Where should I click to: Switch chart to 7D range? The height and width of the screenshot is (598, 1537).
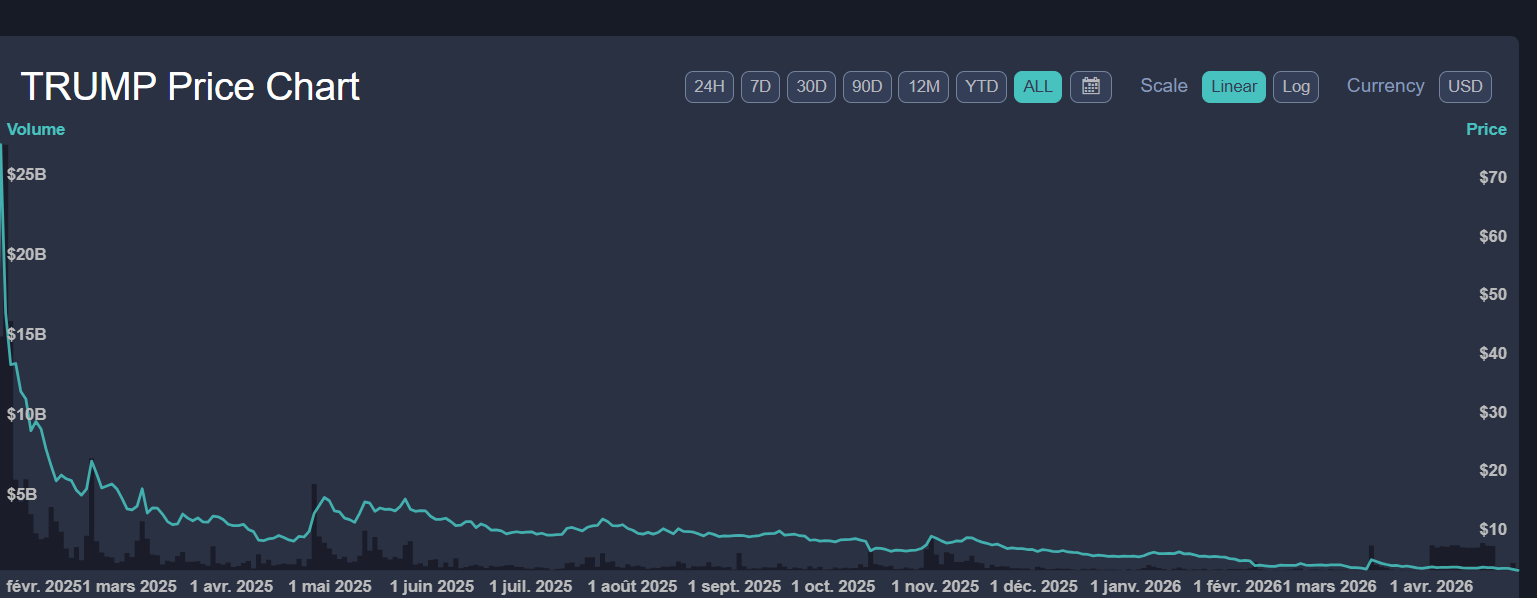(760, 87)
